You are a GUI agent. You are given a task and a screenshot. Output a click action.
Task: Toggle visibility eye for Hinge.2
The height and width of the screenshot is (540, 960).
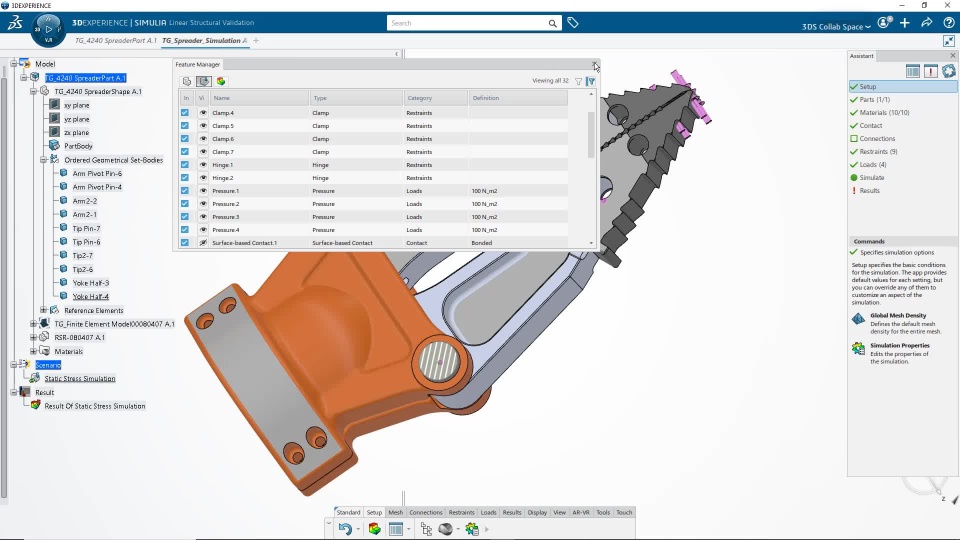tap(203, 178)
